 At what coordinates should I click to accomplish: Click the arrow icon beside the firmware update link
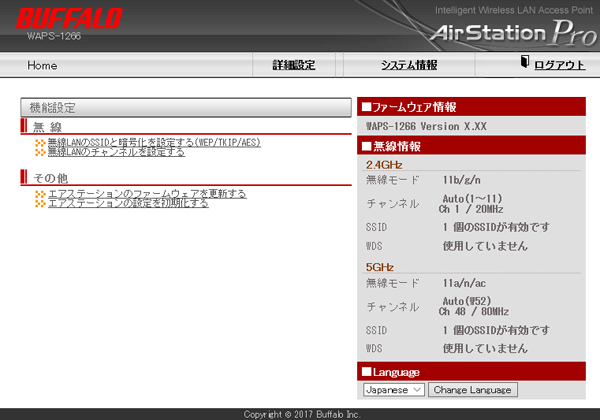pos(40,193)
